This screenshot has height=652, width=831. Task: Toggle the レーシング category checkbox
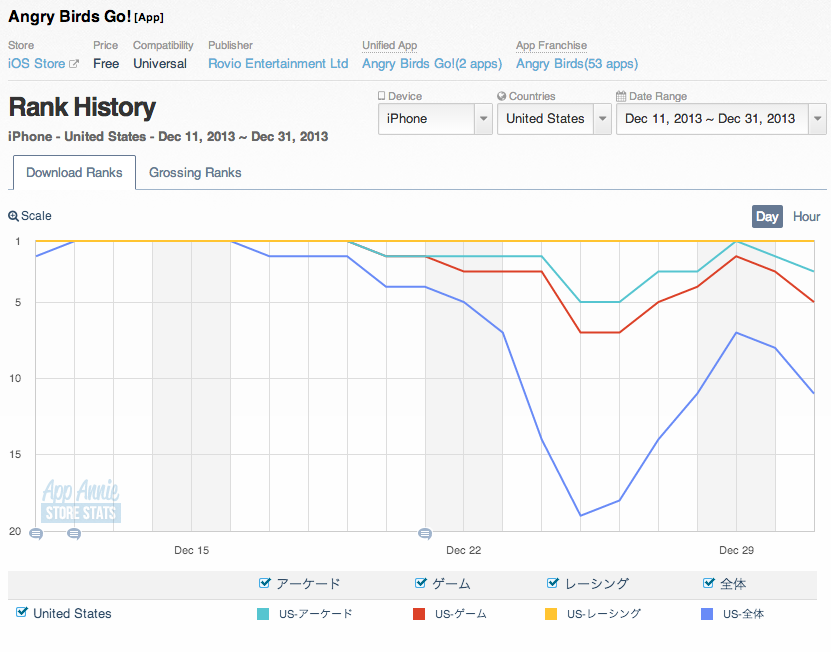click(552, 583)
